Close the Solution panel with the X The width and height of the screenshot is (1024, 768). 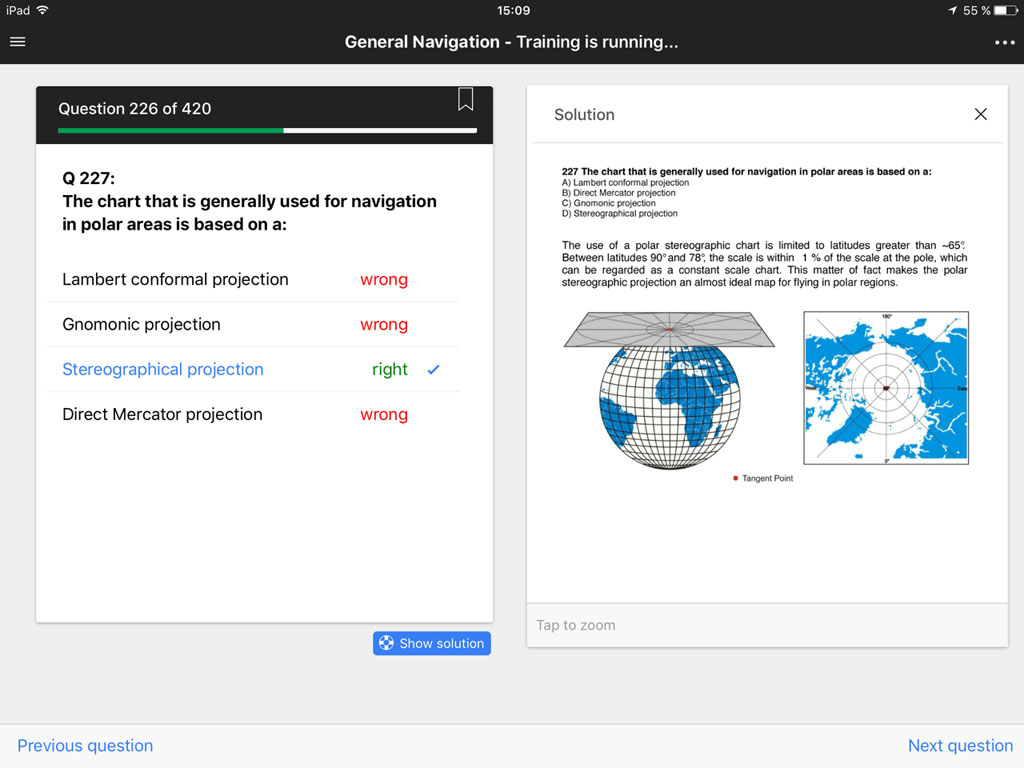980,114
